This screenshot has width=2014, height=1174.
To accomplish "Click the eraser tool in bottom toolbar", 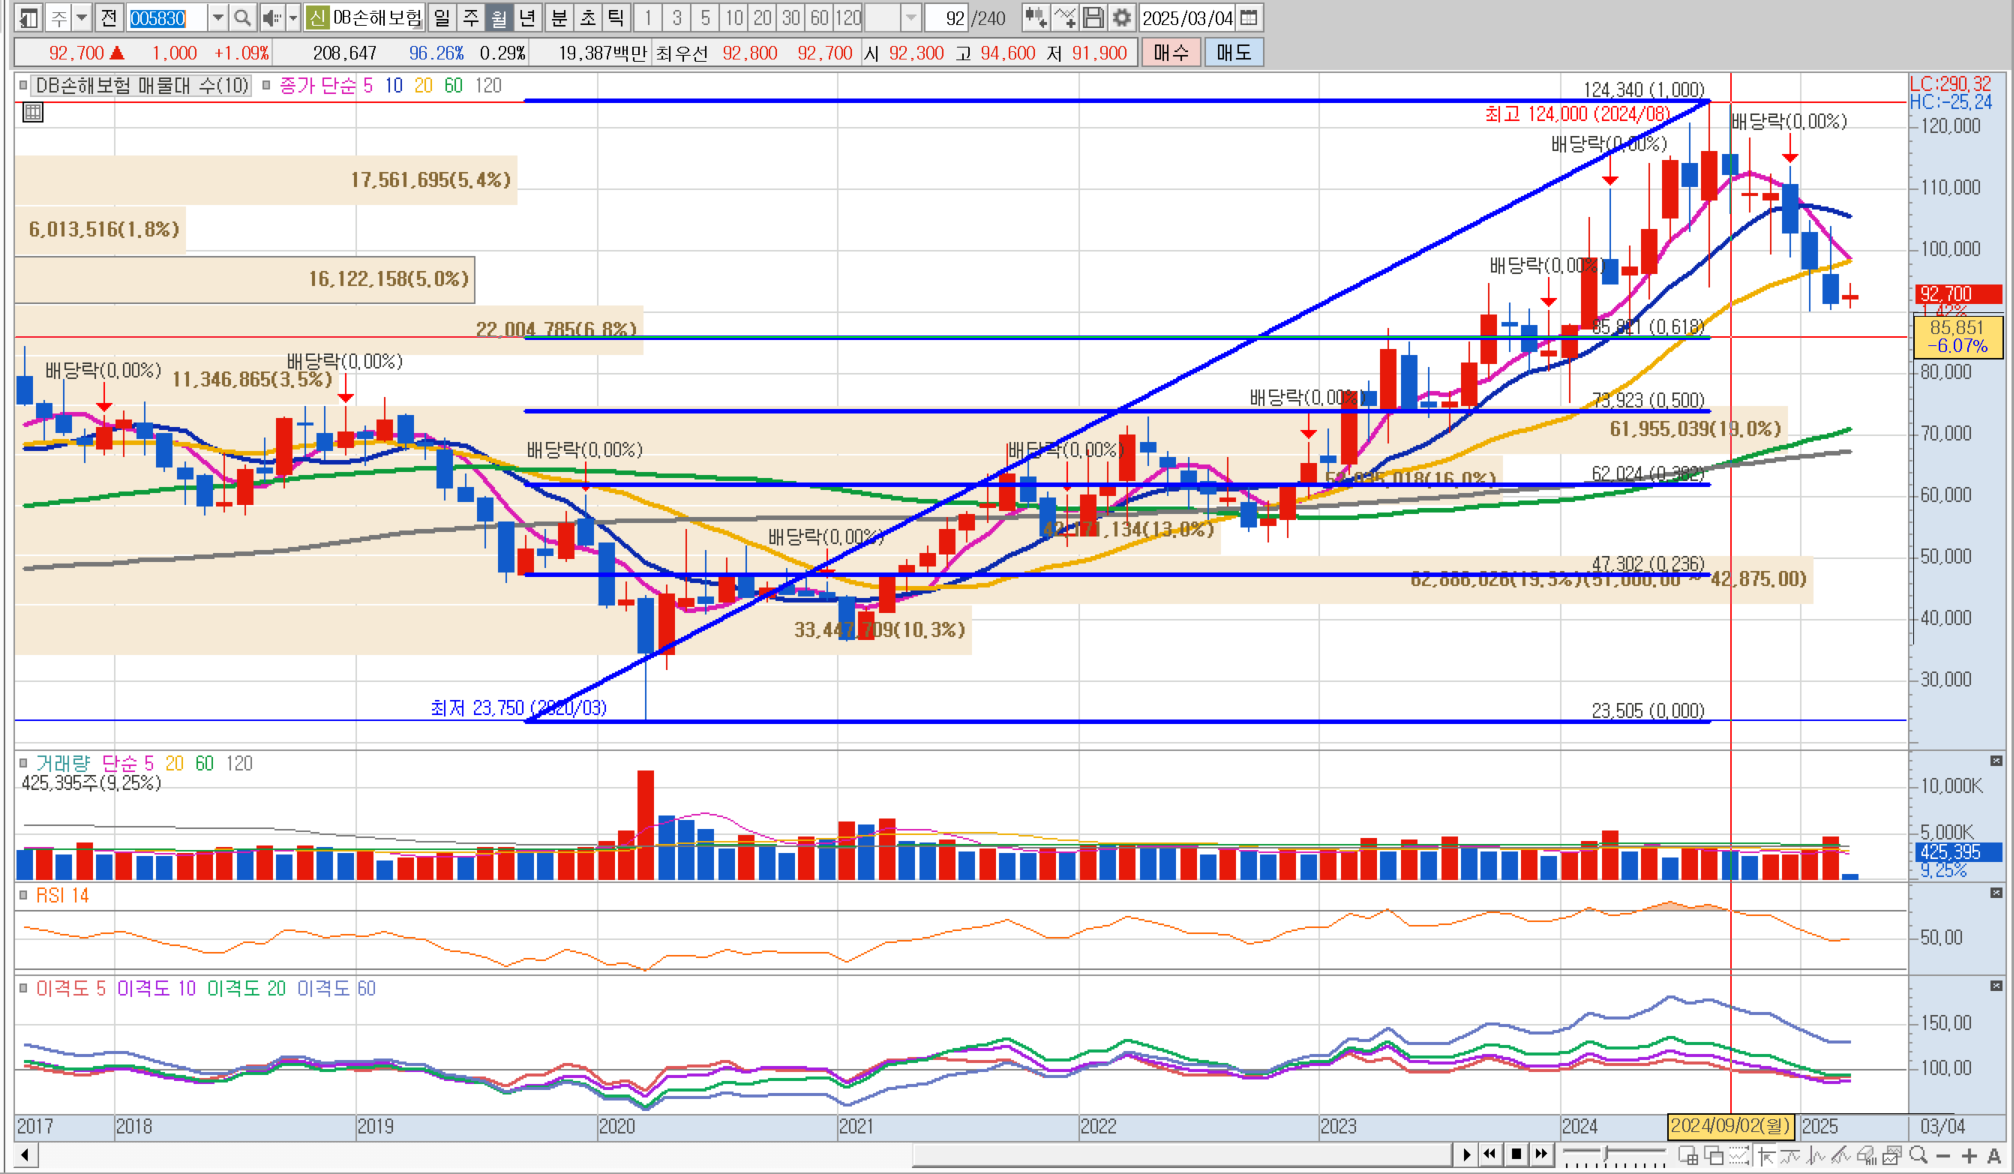I will [1866, 1156].
